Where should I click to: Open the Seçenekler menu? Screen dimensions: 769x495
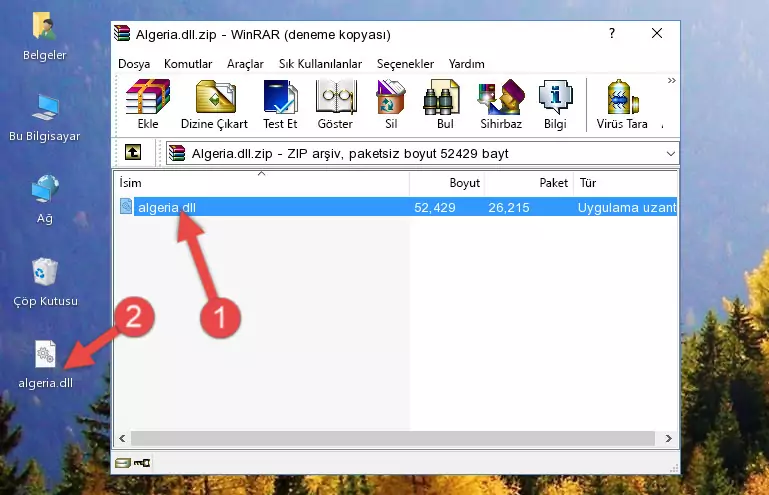click(x=405, y=64)
